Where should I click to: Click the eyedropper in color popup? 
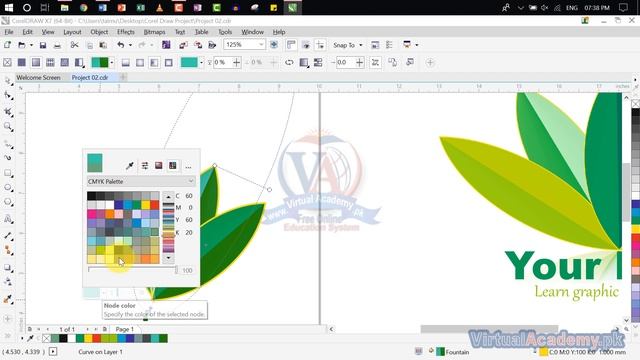point(130,166)
